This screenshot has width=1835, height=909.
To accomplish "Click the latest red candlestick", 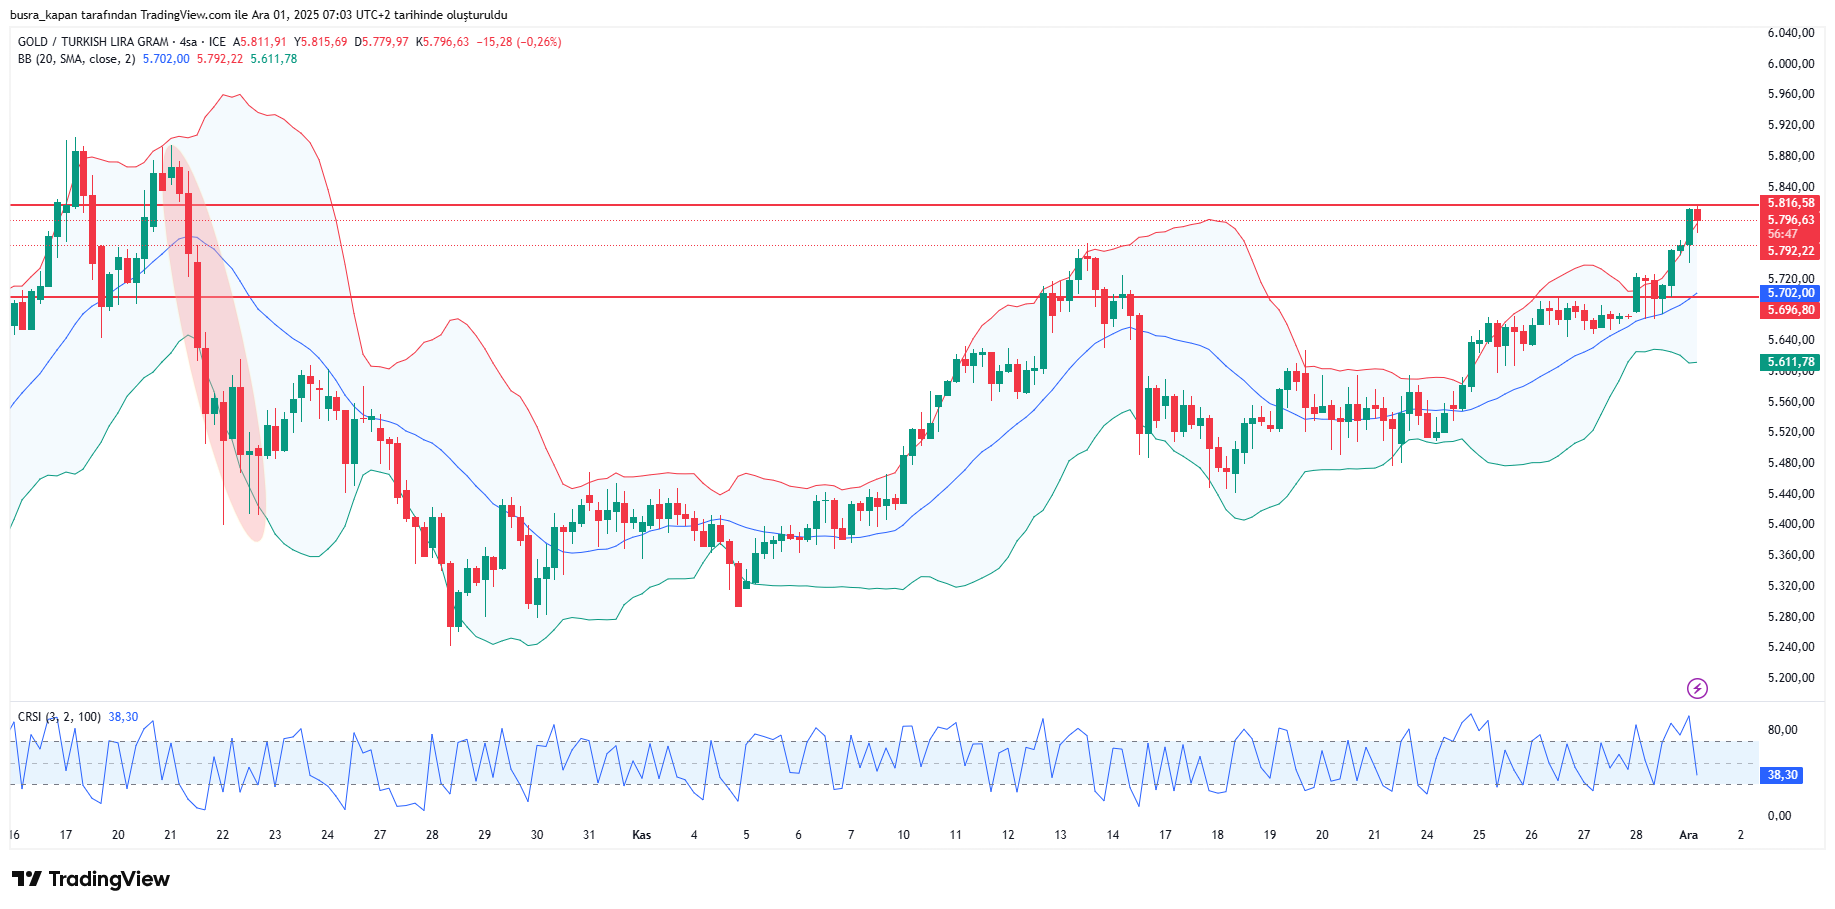I will [x=1697, y=216].
